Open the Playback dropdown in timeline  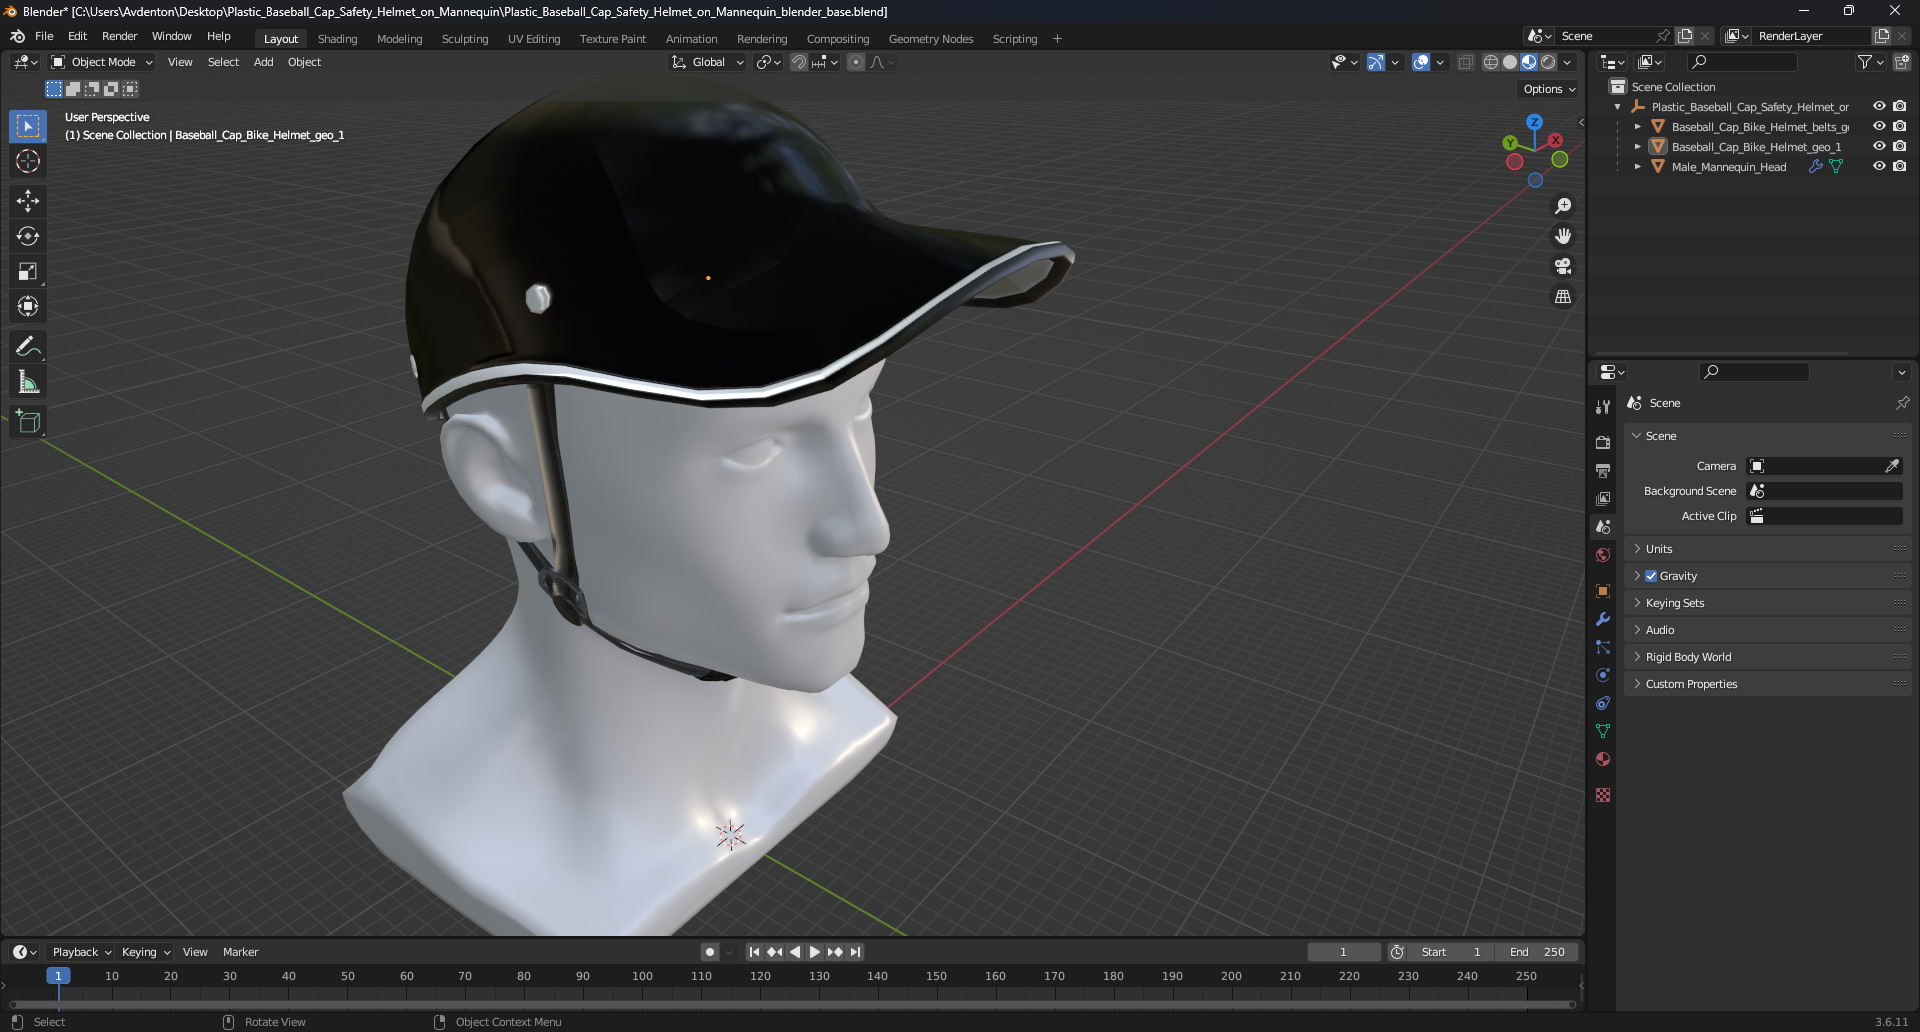[x=81, y=952]
